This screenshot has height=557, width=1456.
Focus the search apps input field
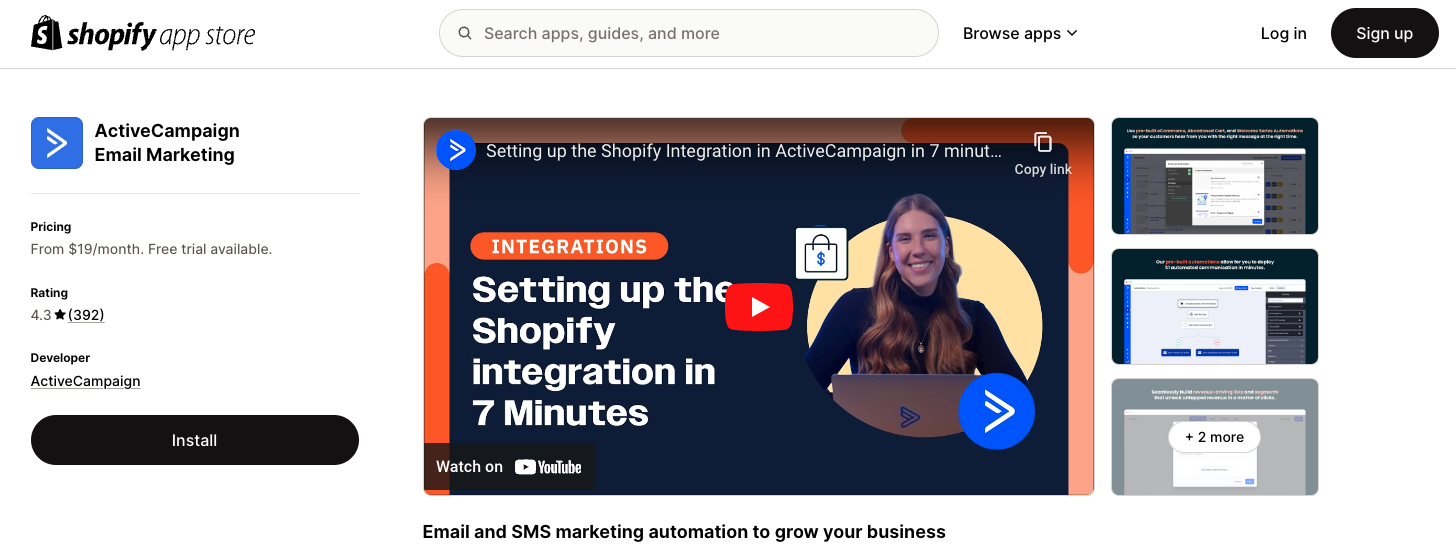688,33
